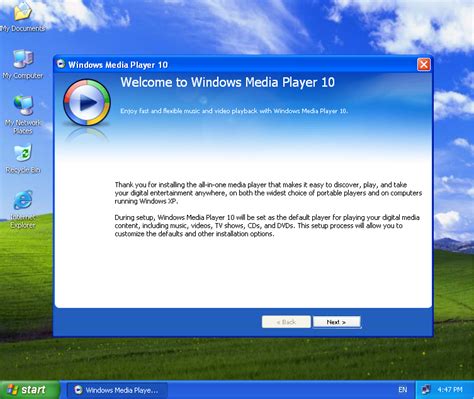Click the grayed-out < Back button

pos(286,322)
